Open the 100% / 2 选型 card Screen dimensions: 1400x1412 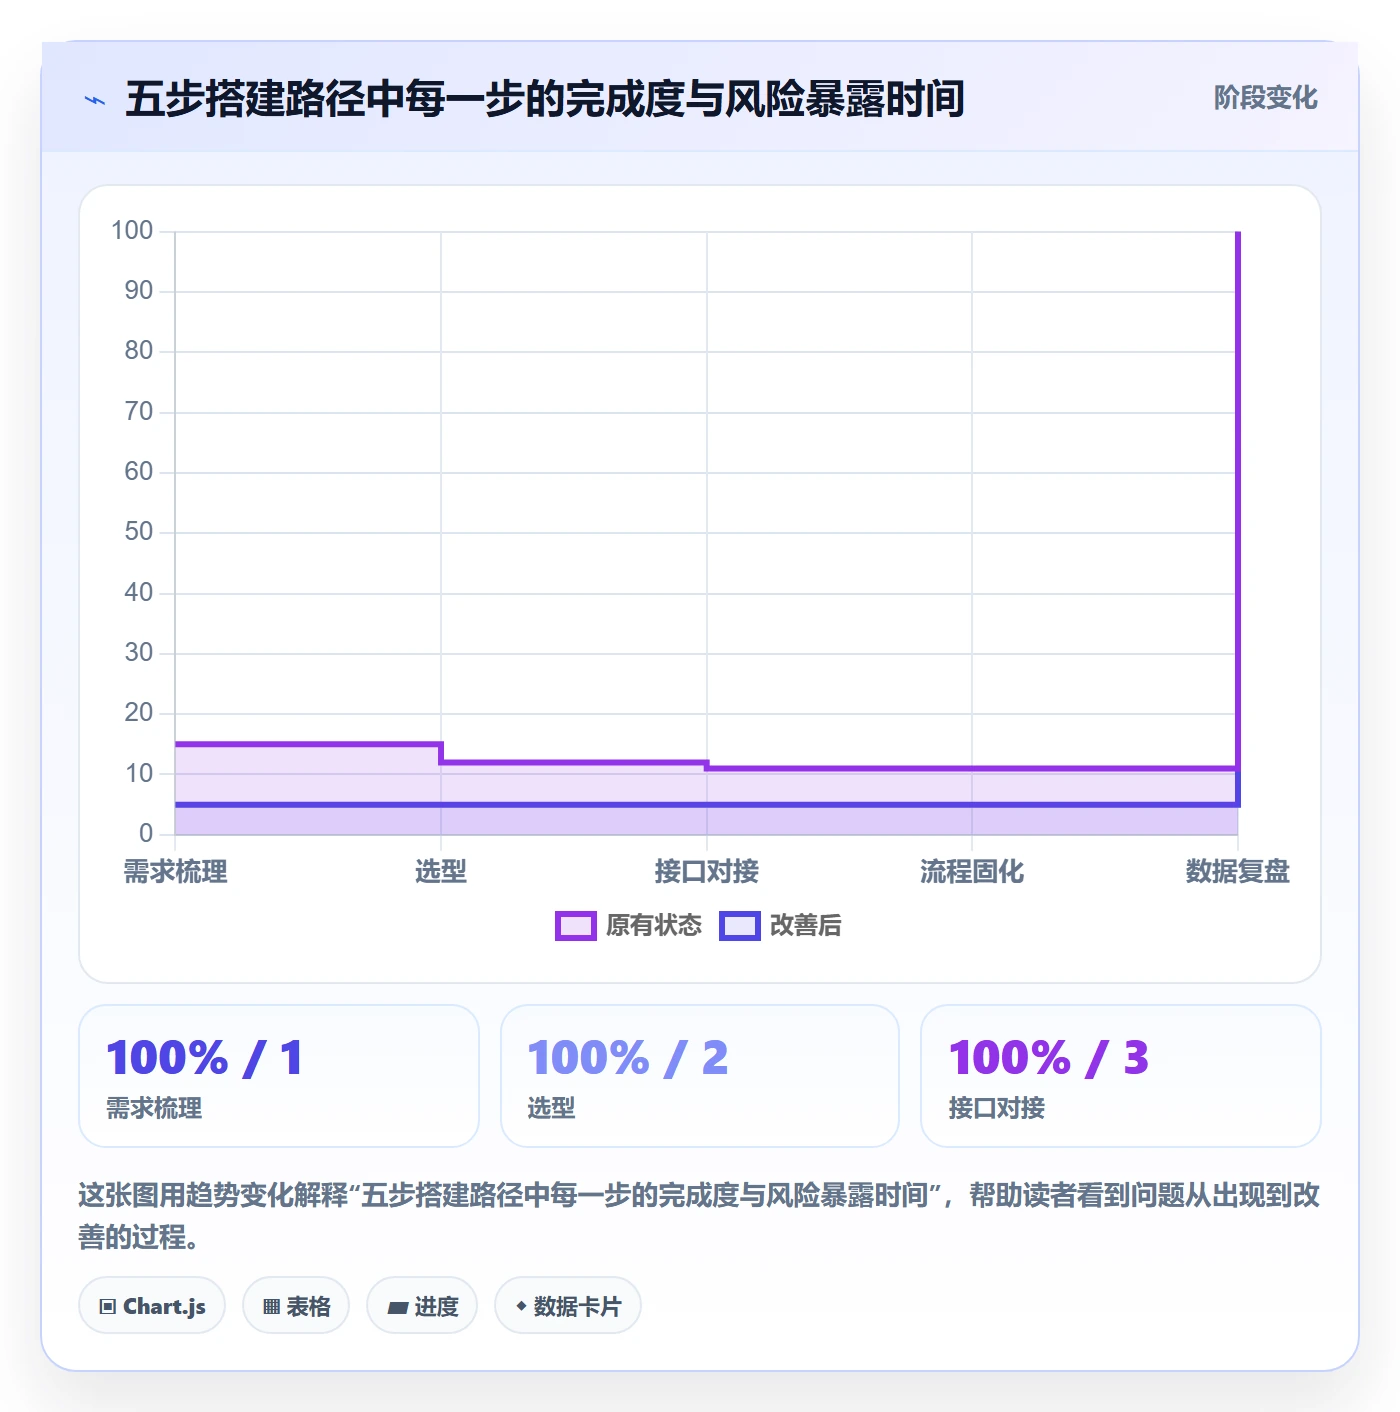(700, 1076)
